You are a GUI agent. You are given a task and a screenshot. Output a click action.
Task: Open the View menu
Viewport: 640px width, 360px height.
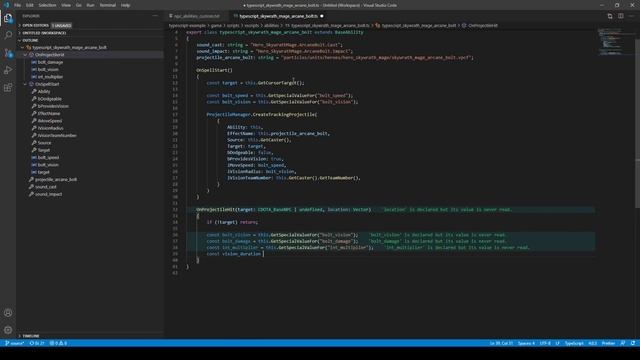[66, 5]
